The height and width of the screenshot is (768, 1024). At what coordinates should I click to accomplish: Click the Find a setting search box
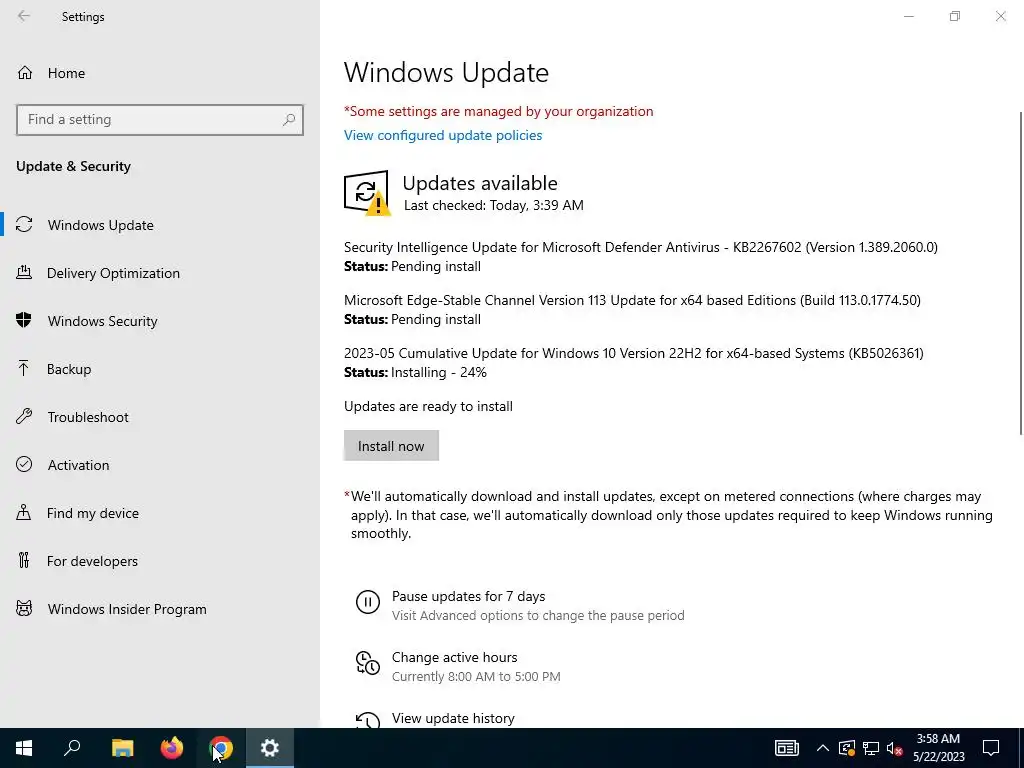click(x=160, y=120)
